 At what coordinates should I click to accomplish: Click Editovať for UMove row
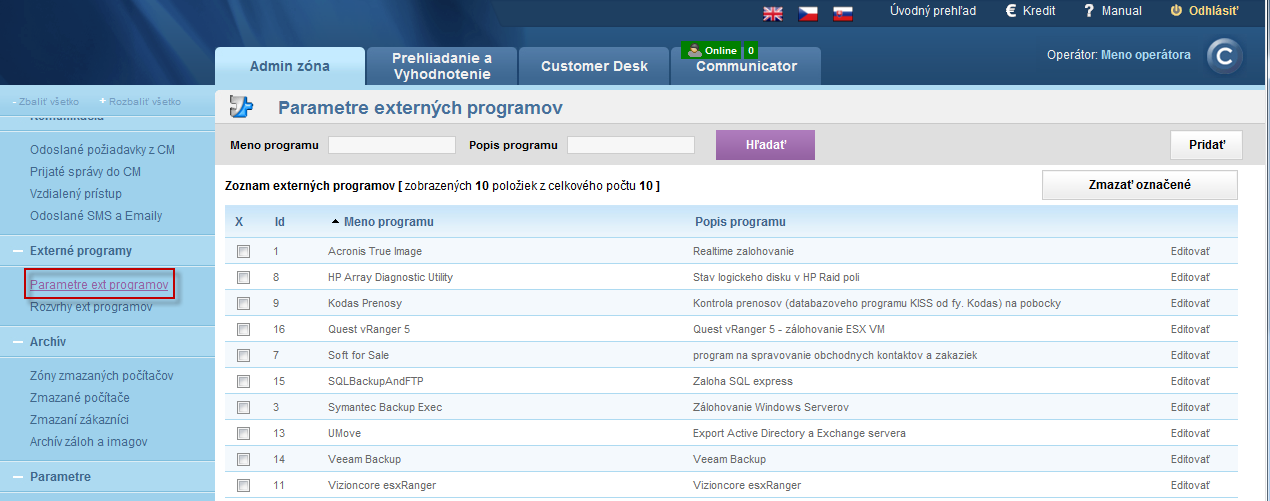[x=1190, y=433]
